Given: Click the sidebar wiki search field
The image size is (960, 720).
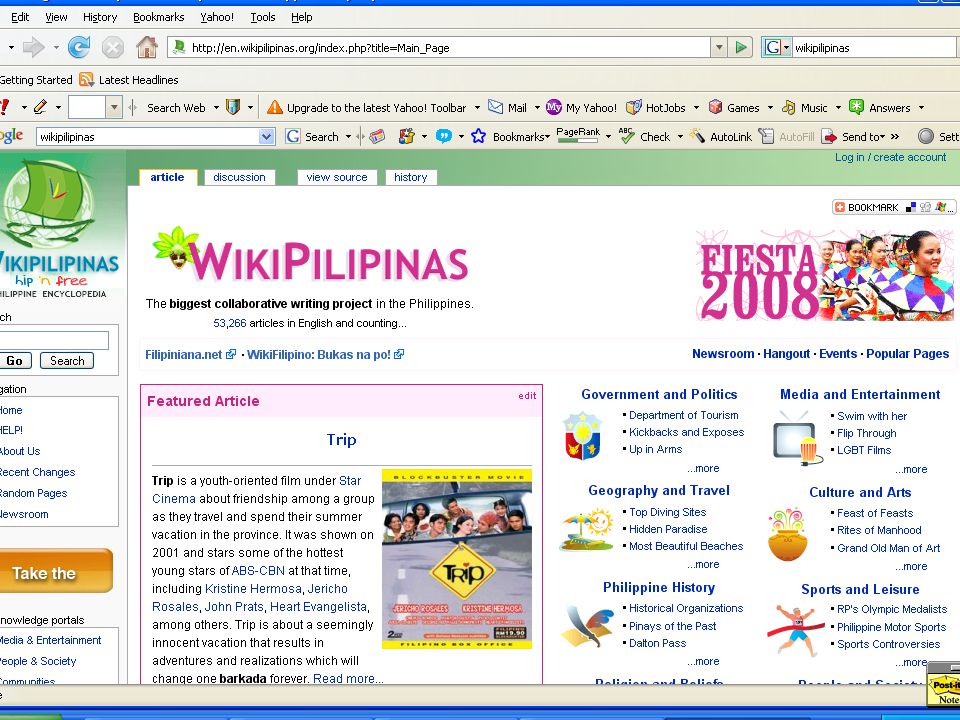Looking at the screenshot, I should (x=54, y=340).
